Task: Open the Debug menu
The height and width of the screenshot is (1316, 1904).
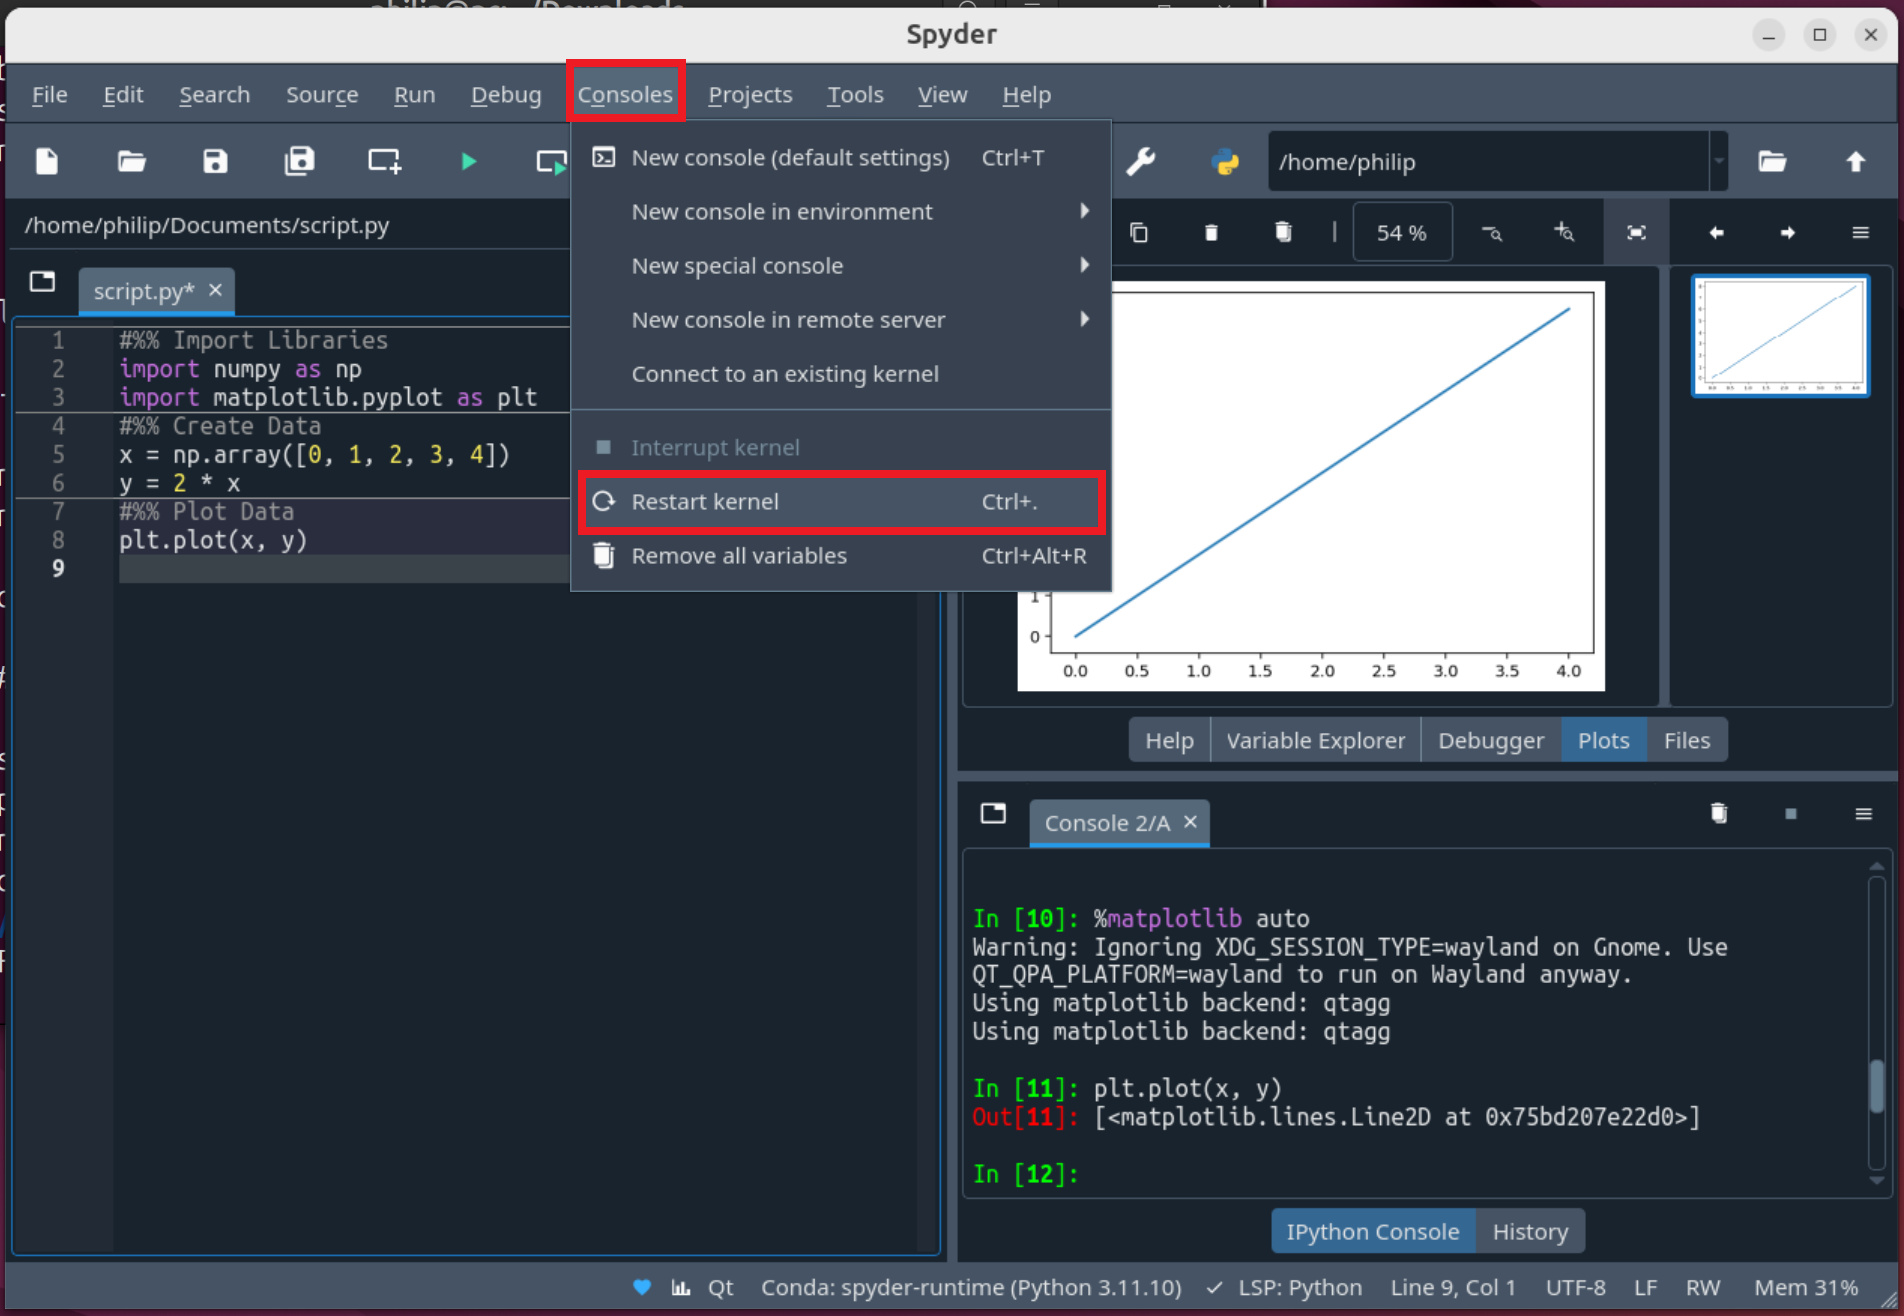Action: pyautogui.click(x=506, y=94)
